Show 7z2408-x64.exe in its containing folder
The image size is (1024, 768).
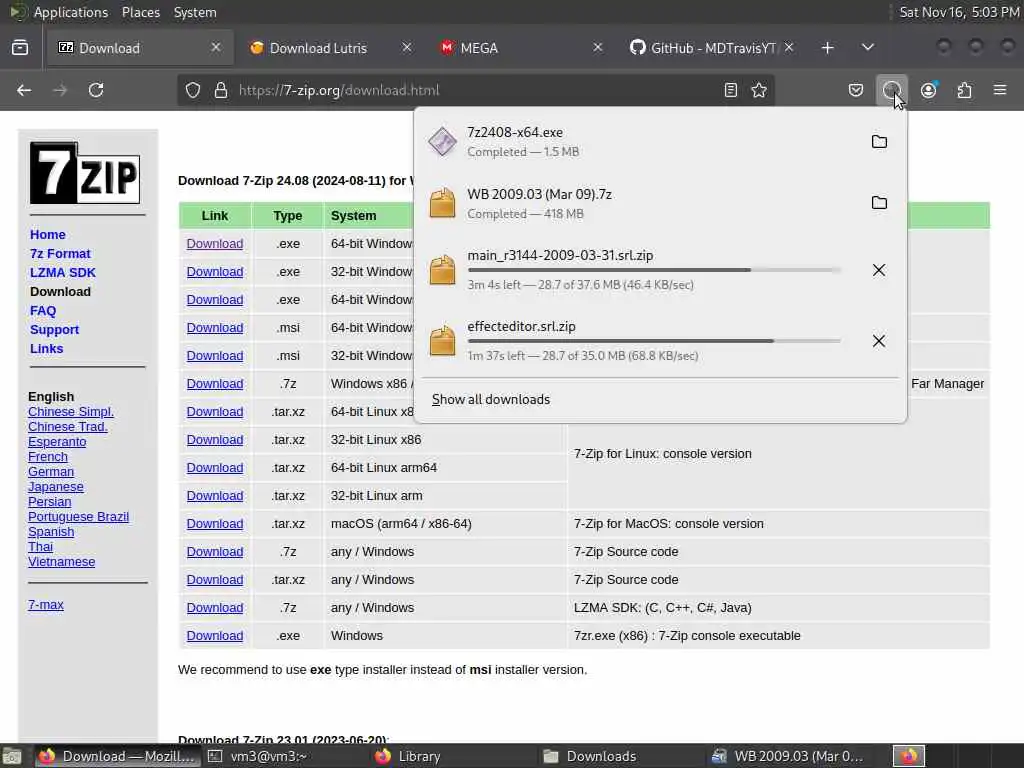tap(879, 142)
